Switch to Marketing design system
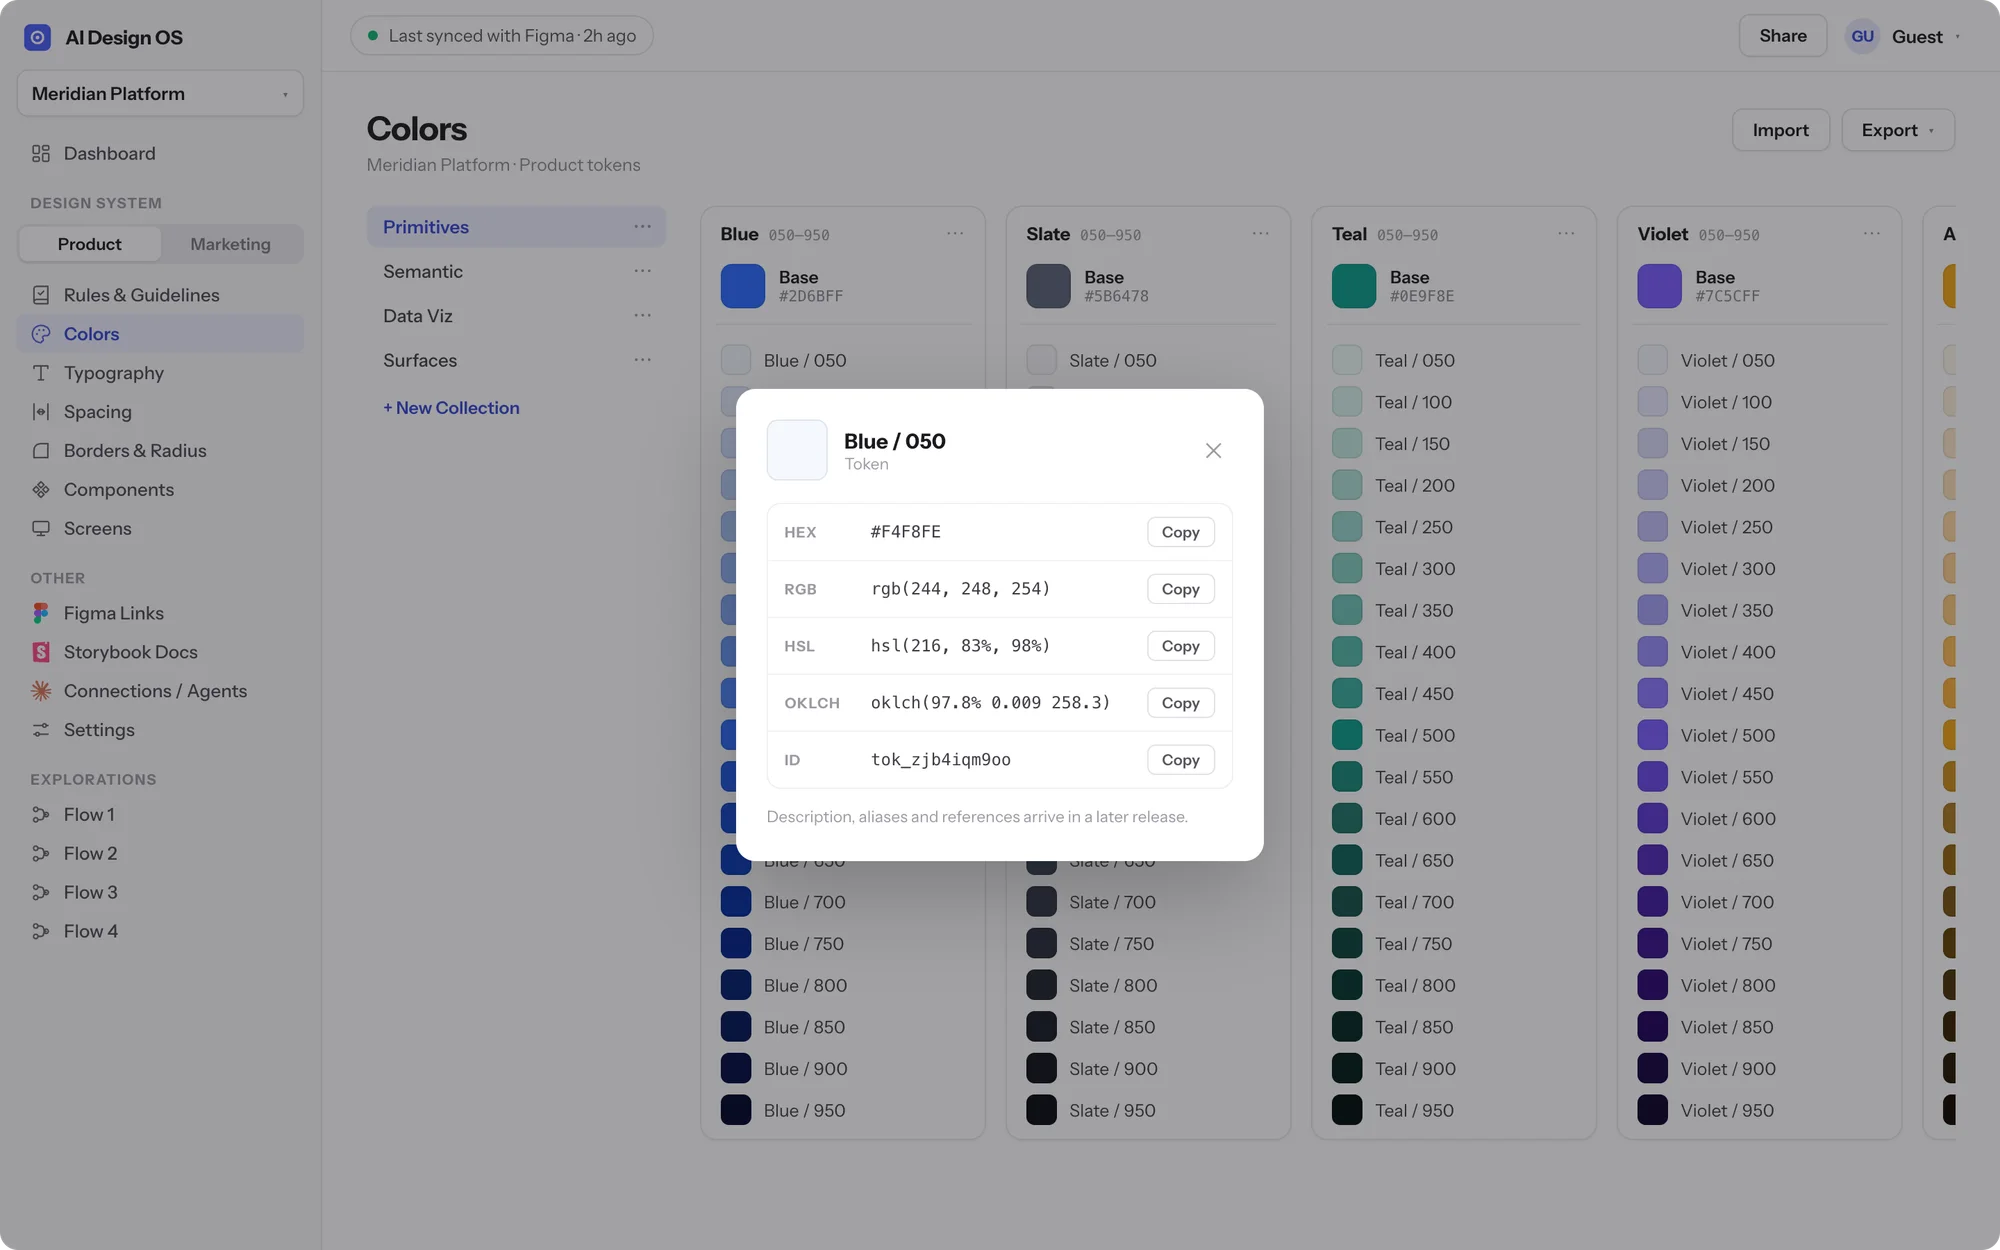The height and width of the screenshot is (1250, 2000). tap(230, 244)
